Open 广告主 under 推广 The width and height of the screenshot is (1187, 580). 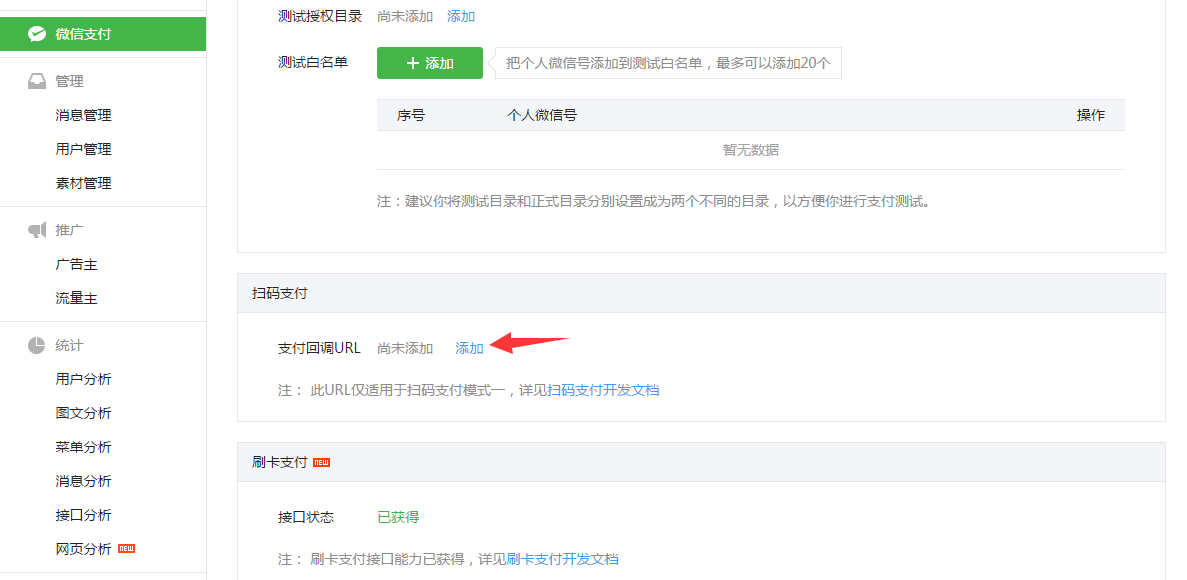(x=76, y=264)
